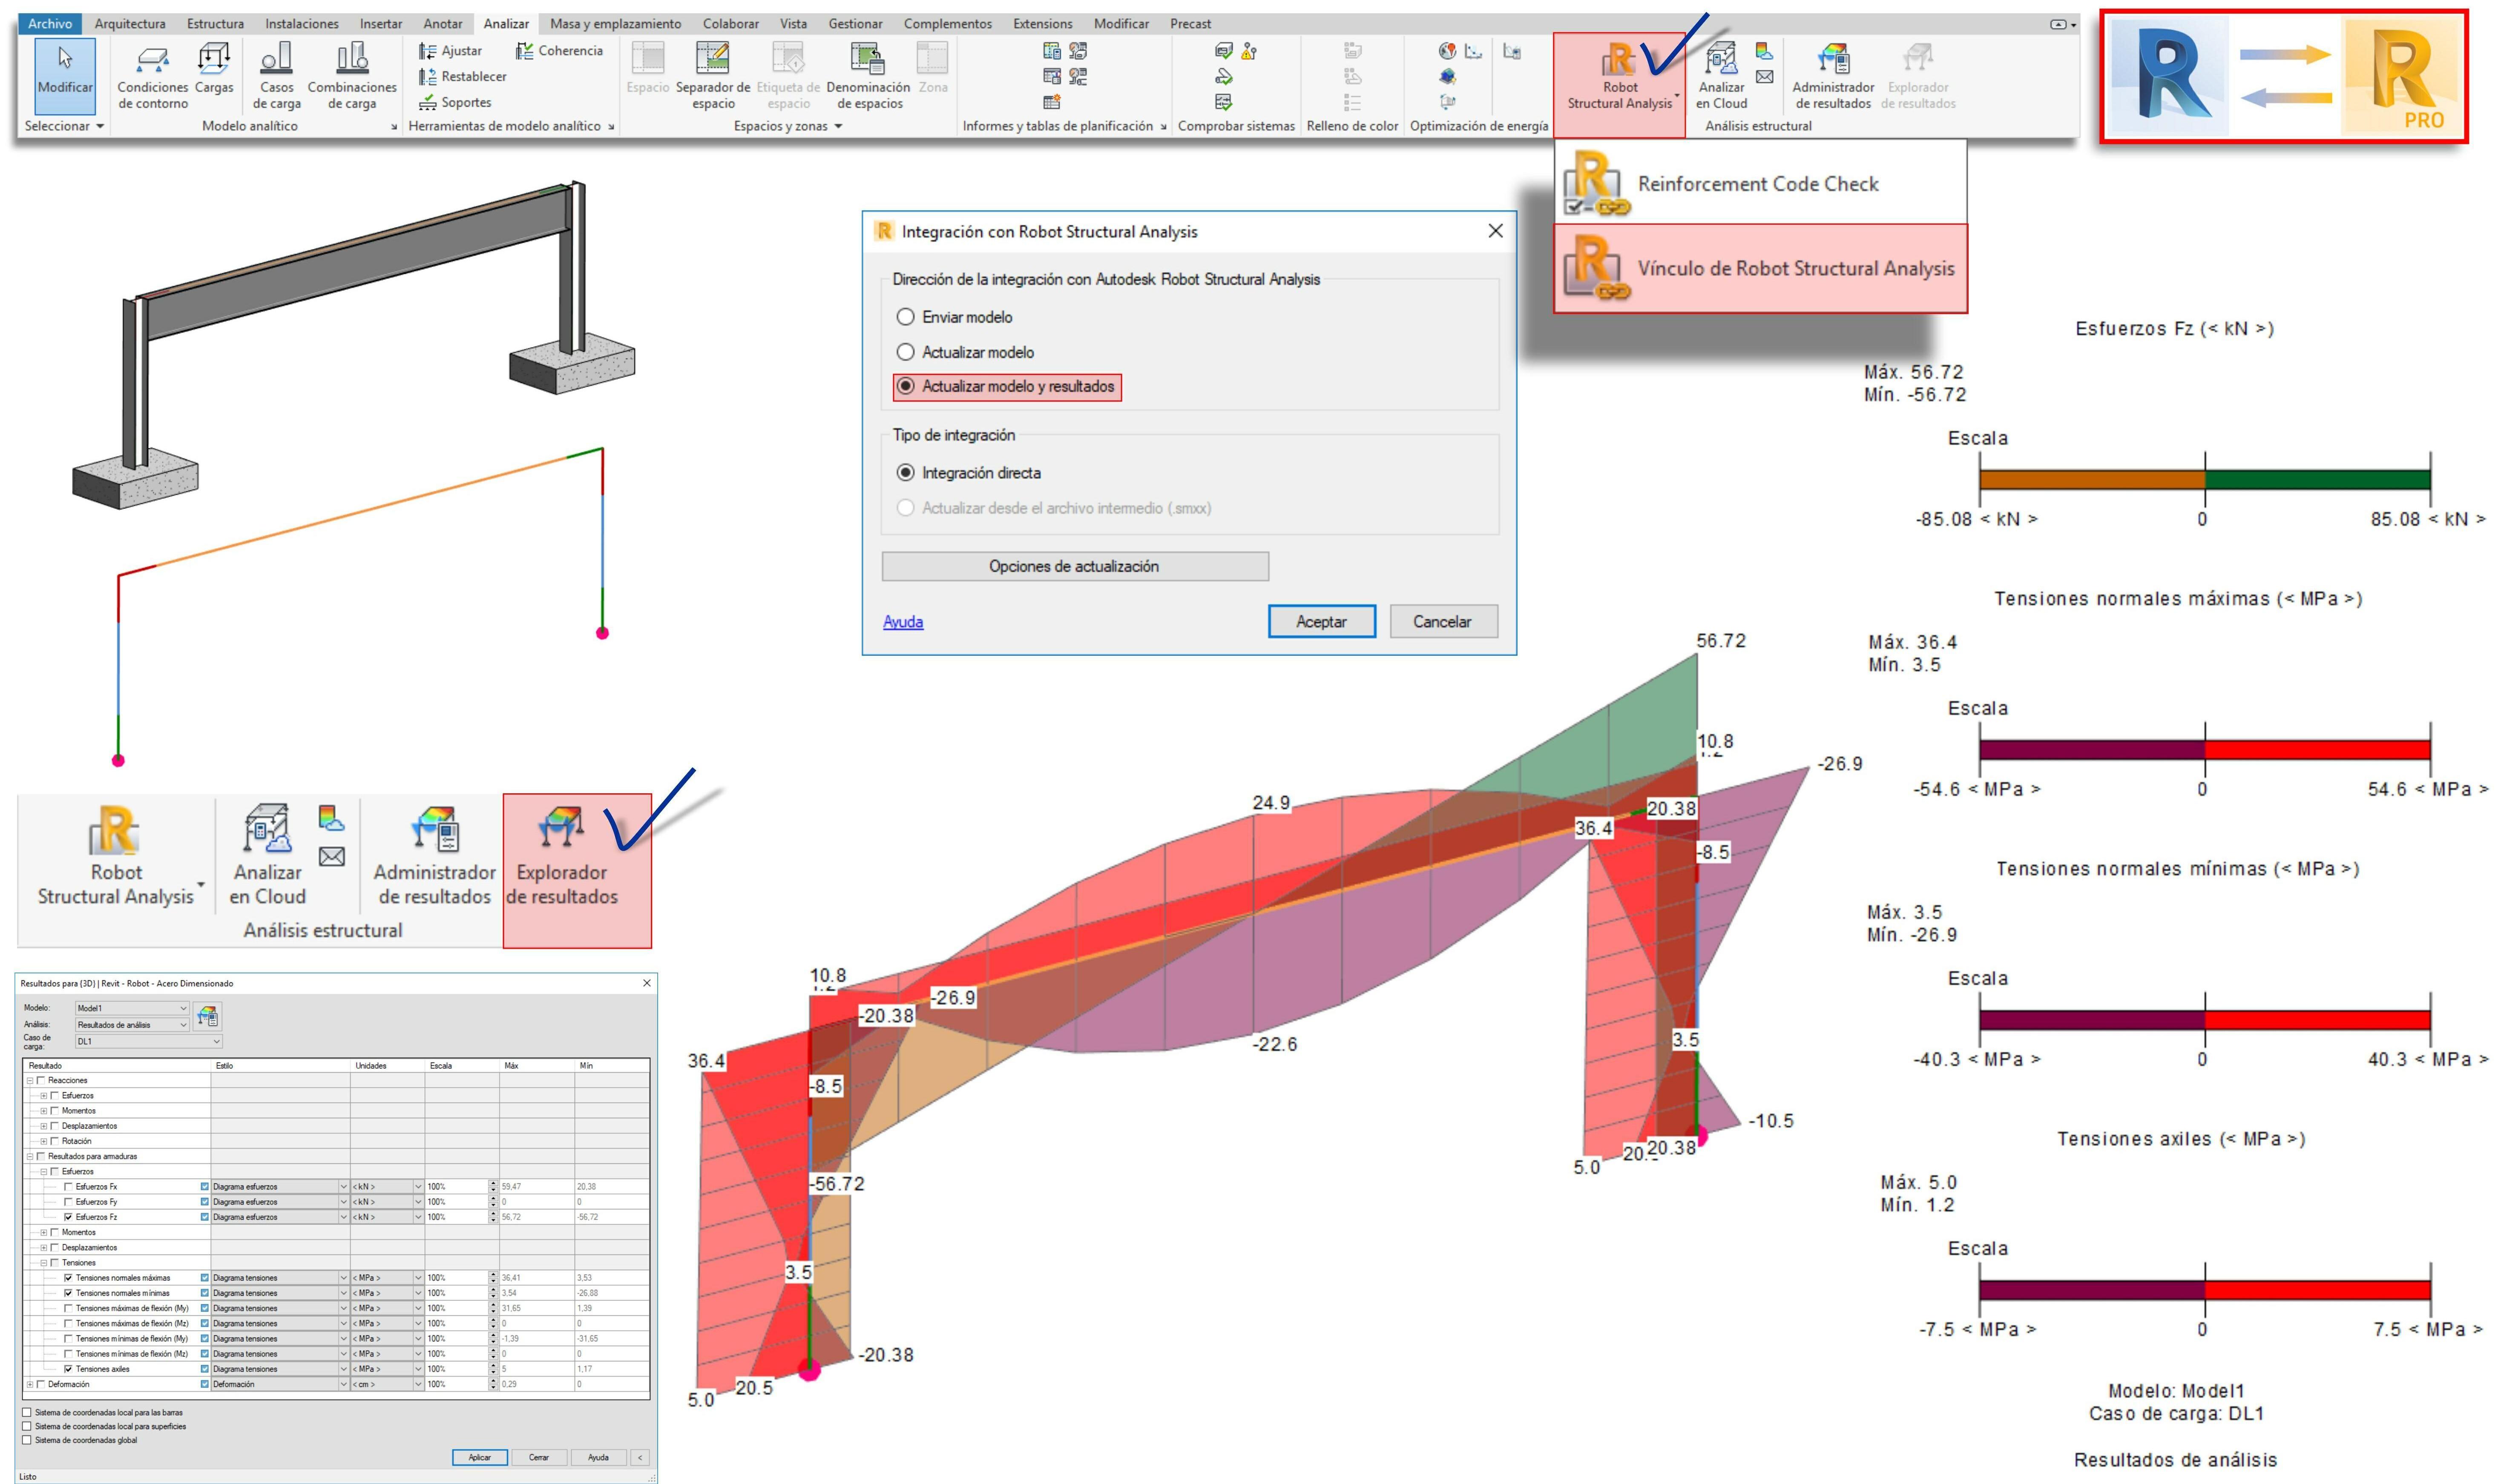Select Actualizar modelo radio option
This screenshot has width=2501, height=1484.
point(906,352)
